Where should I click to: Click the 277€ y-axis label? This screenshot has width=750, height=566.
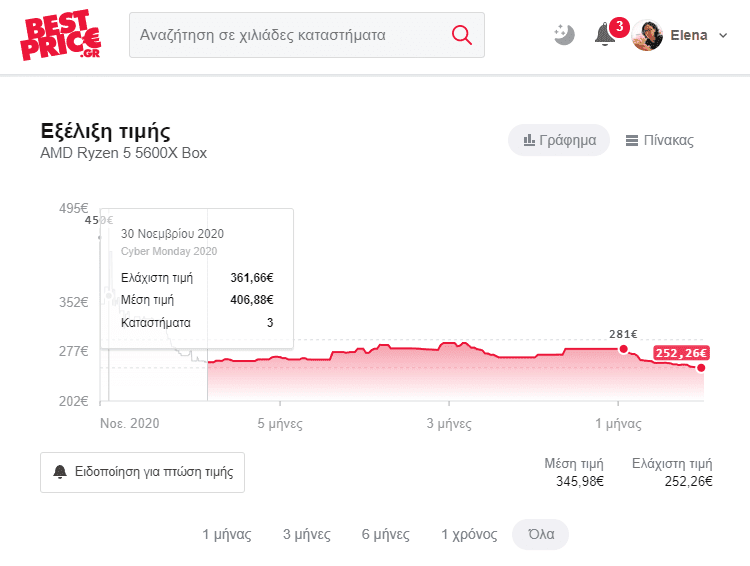point(74,352)
